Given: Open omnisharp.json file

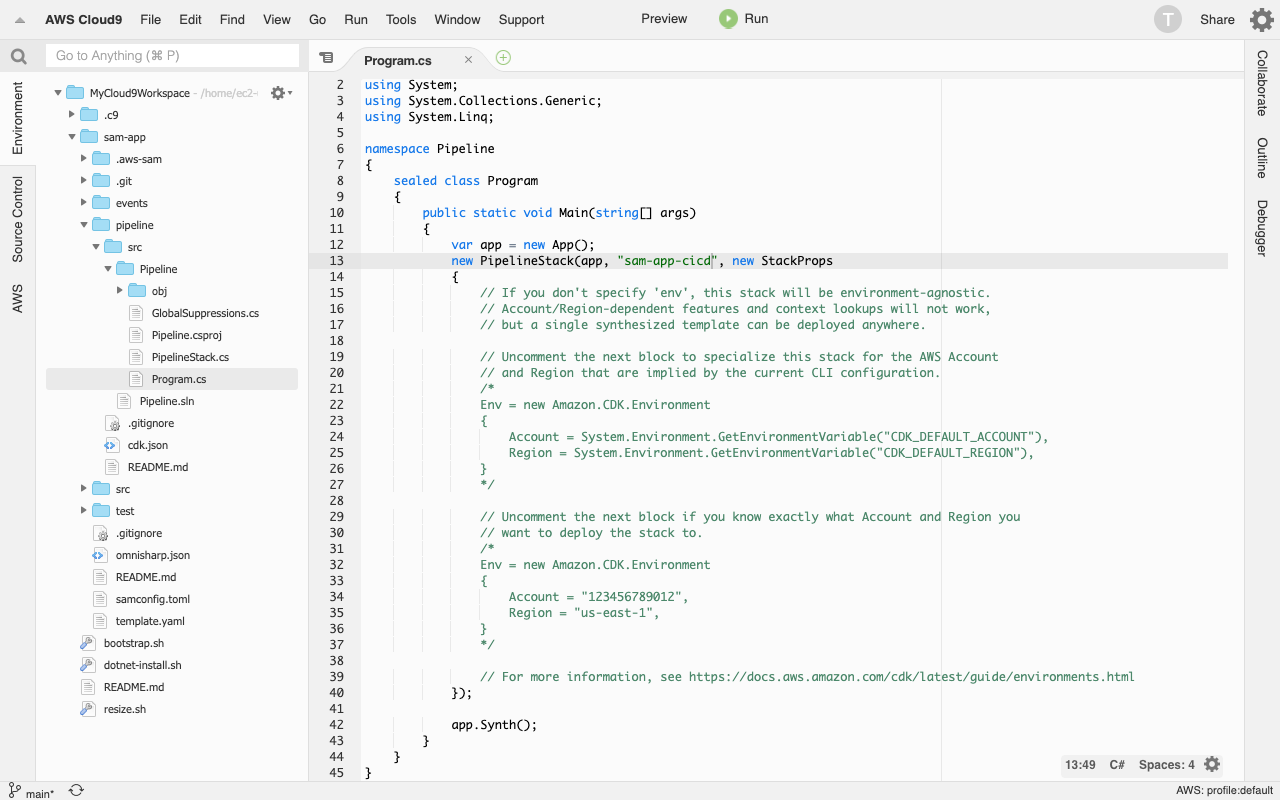Looking at the screenshot, I should tap(152, 555).
